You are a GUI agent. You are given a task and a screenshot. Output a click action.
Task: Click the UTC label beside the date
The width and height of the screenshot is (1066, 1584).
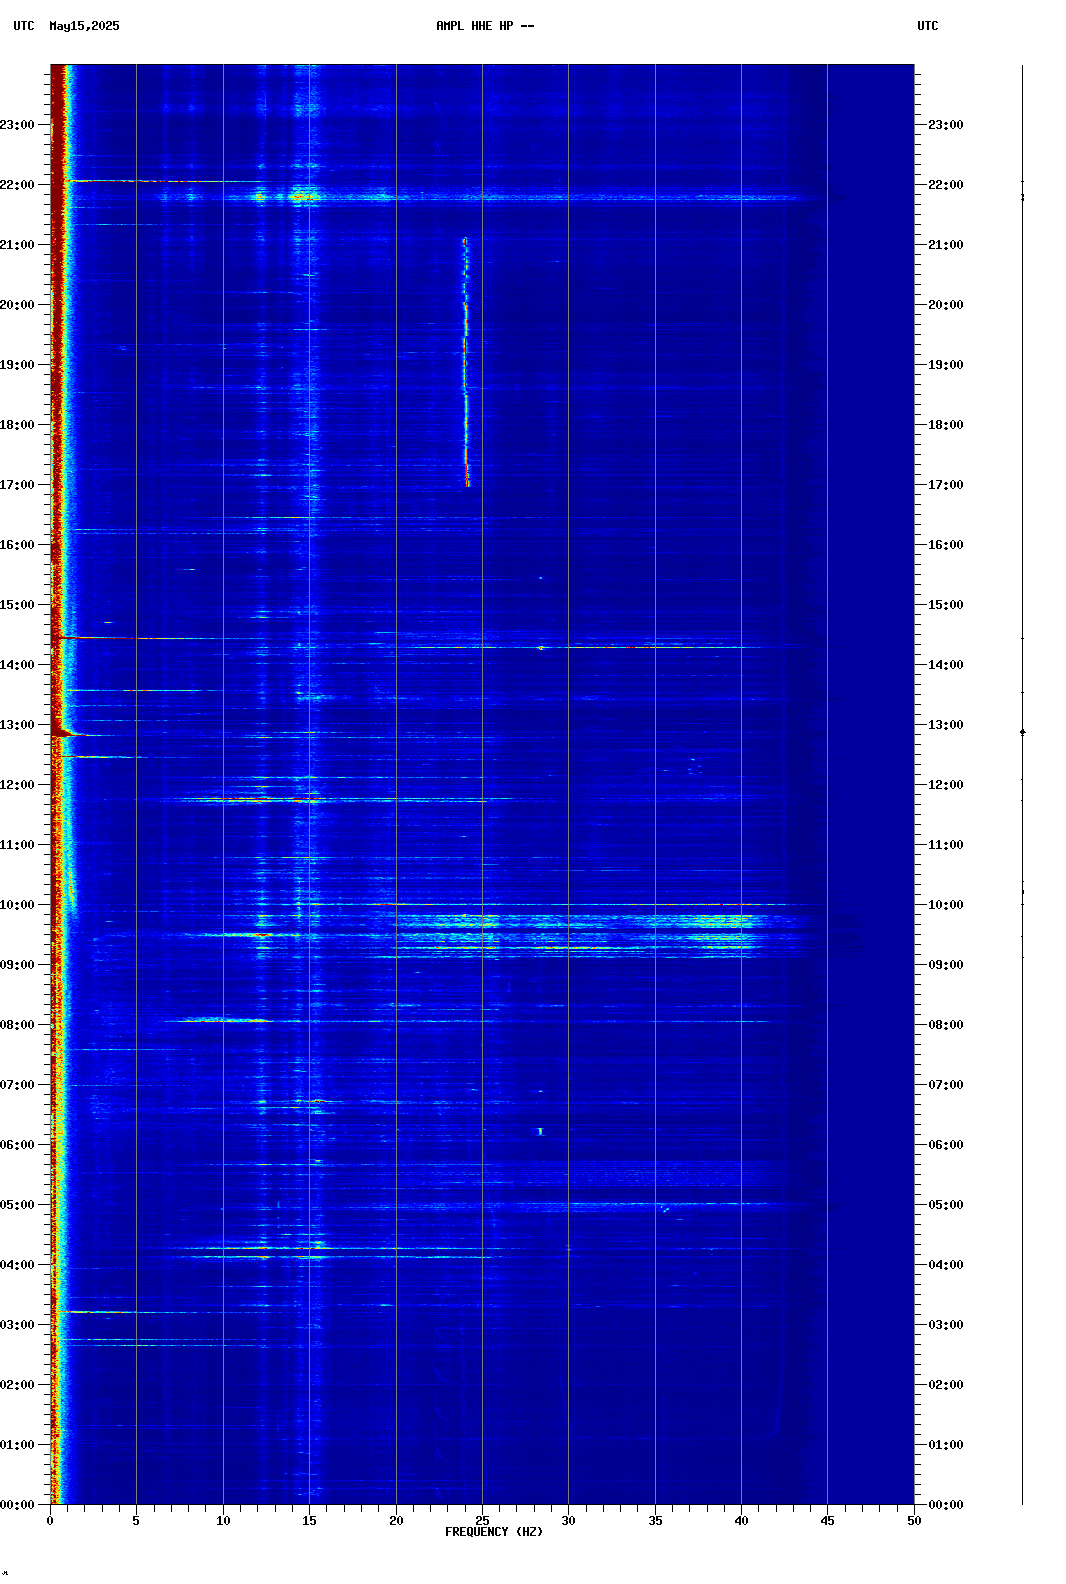pyautogui.click(x=24, y=26)
